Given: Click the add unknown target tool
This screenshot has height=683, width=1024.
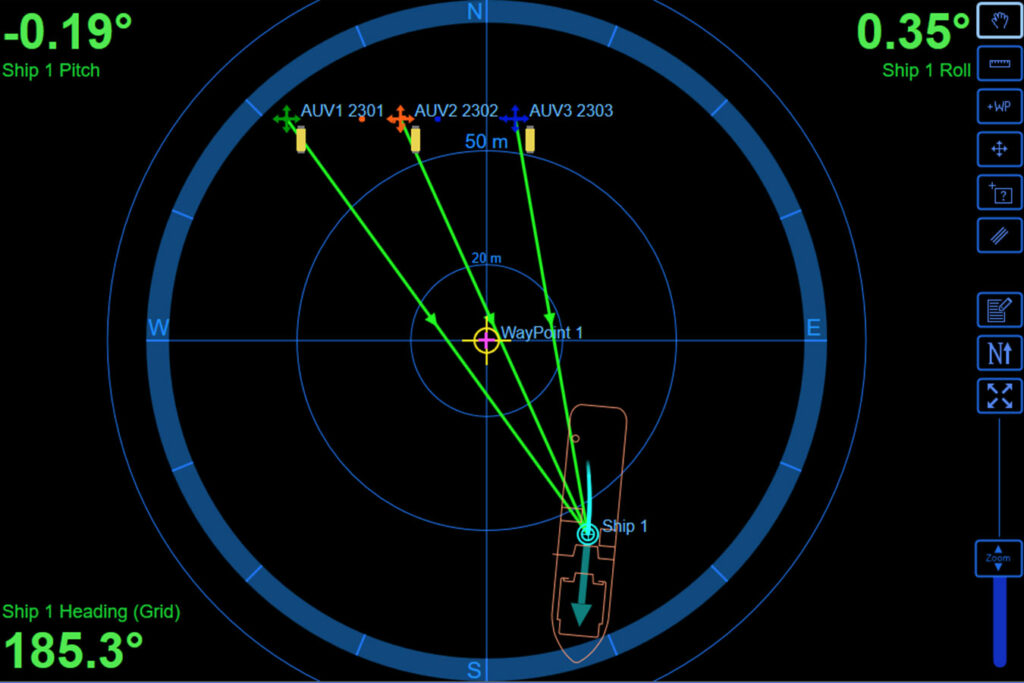Looking at the screenshot, I should click(999, 193).
